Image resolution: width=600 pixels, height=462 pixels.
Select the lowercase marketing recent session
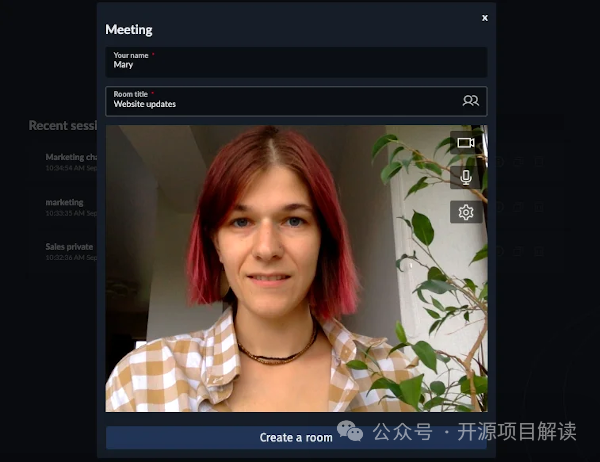(65, 202)
